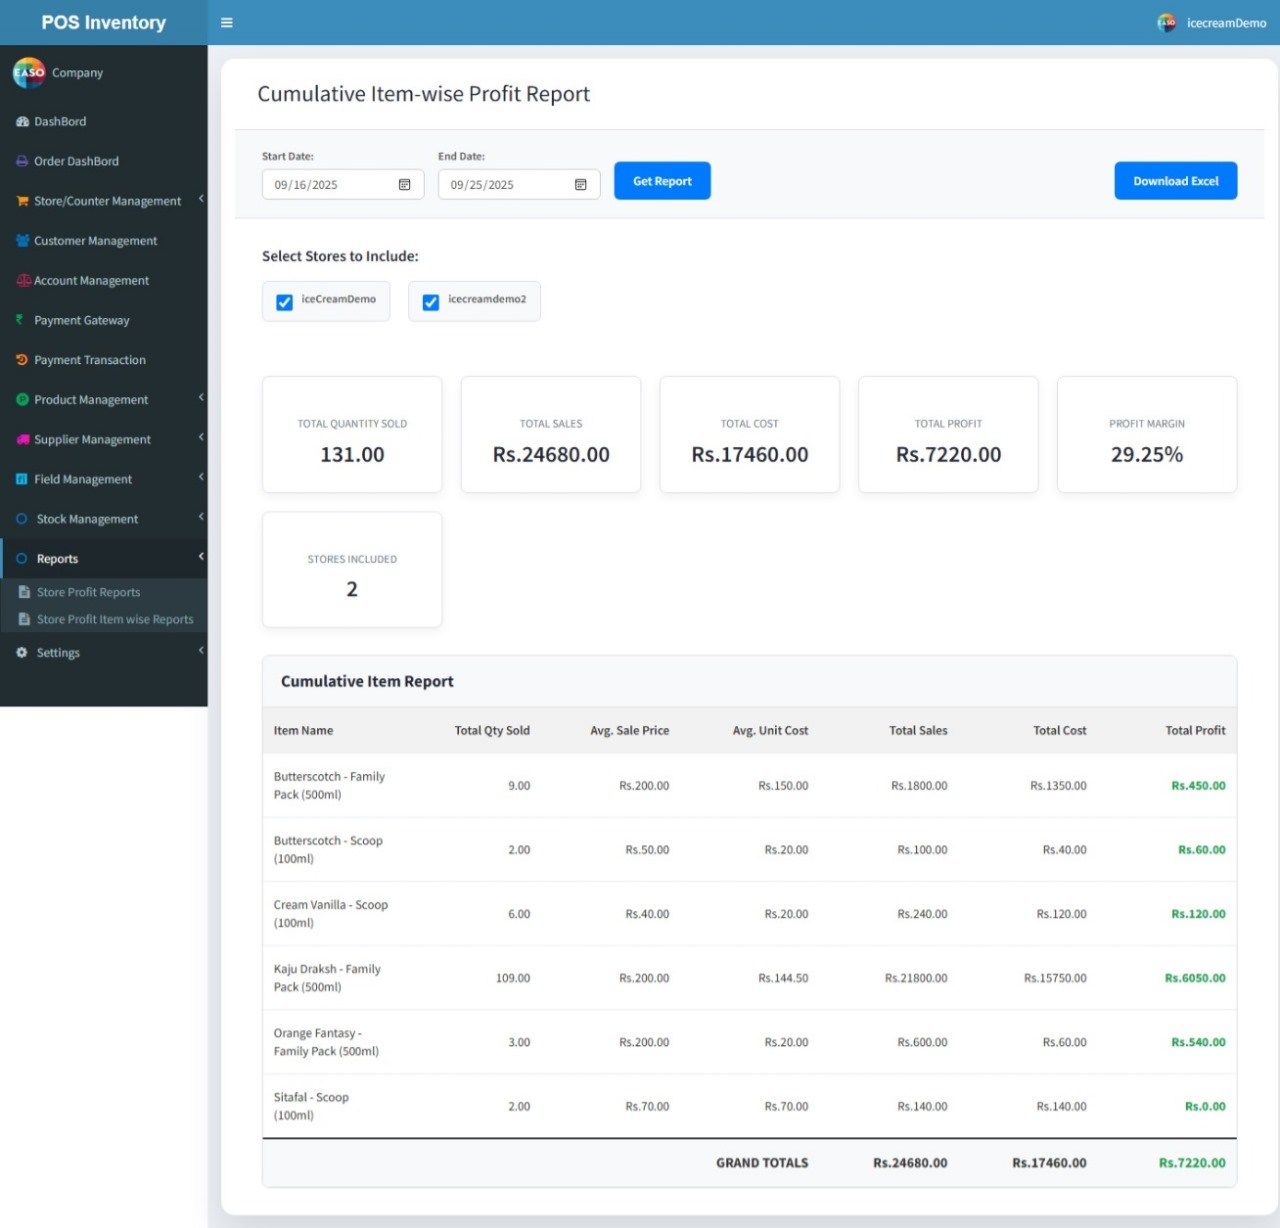The image size is (1280, 1228).
Task: Uncheck the icecreamdemo2 store checkbox
Action: point(430,301)
